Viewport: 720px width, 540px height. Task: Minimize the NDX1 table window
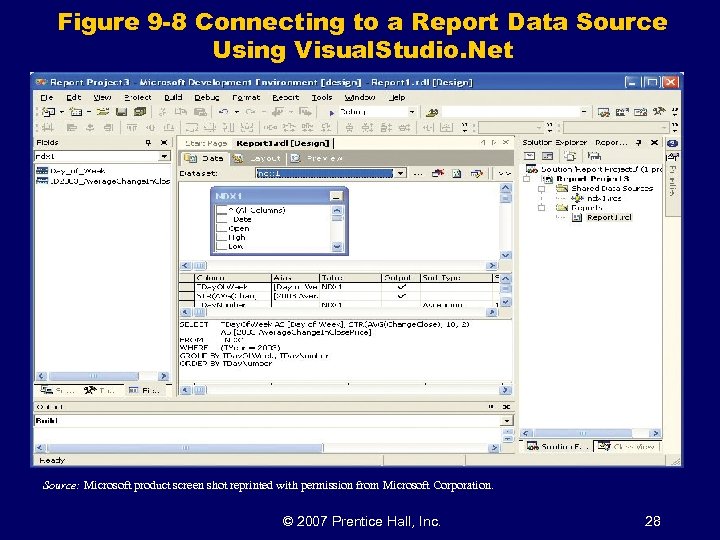(337, 197)
